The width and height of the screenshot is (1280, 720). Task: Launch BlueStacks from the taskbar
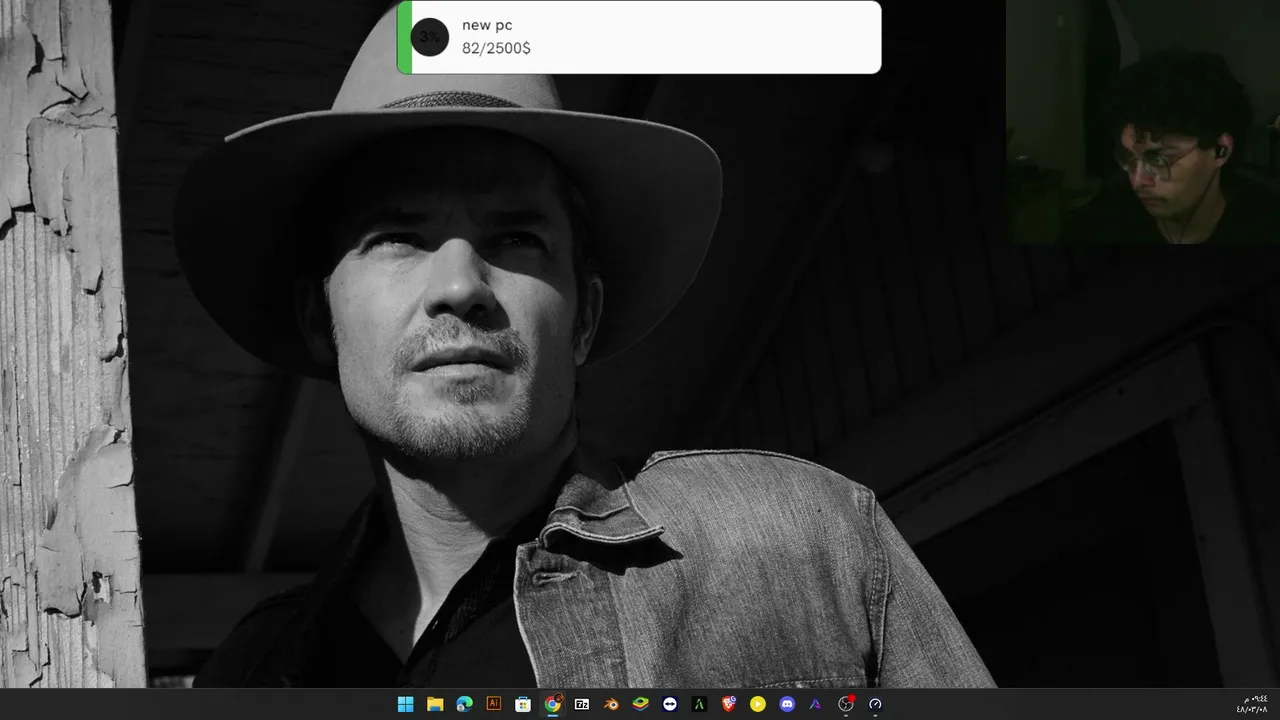click(x=640, y=704)
